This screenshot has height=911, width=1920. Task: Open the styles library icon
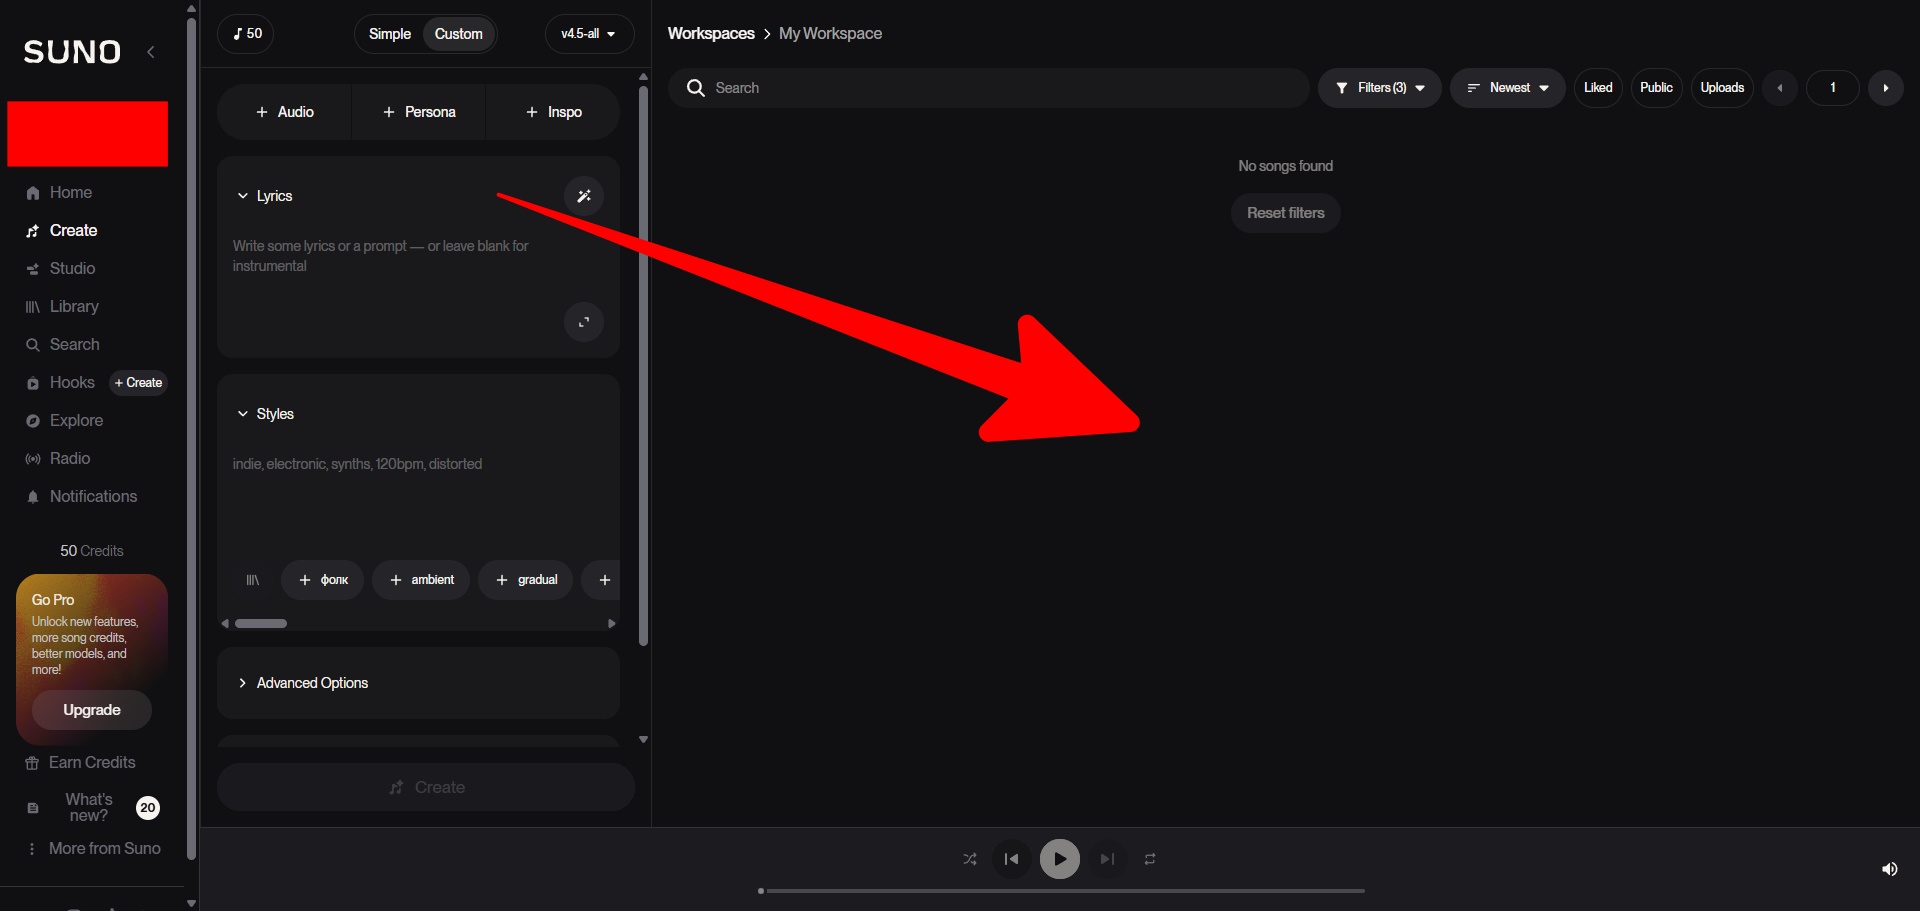pos(253,580)
